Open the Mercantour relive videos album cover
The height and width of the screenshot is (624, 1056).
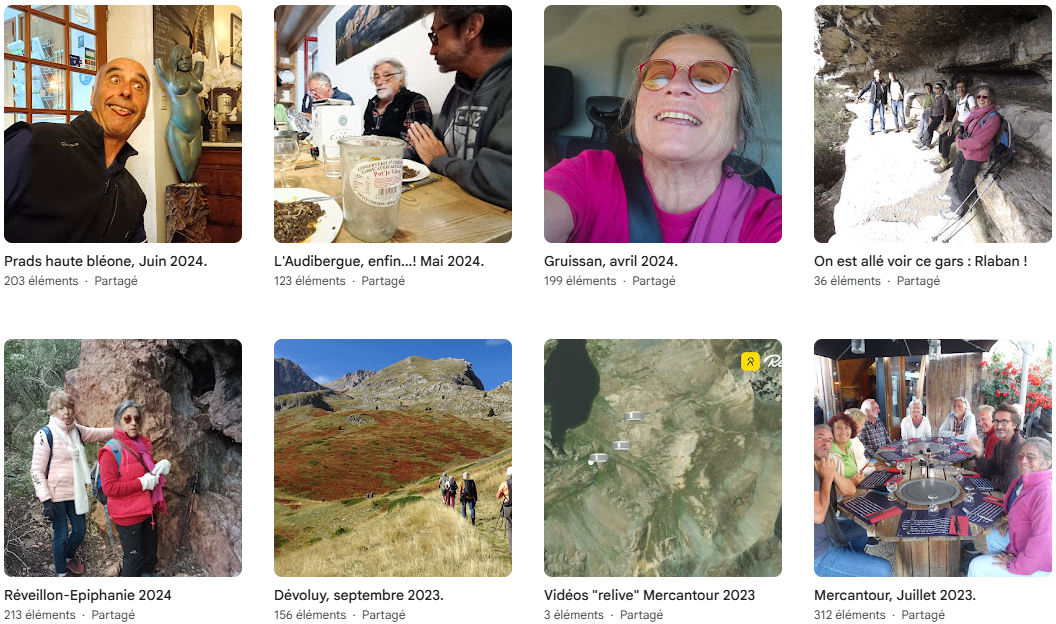pos(663,458)
